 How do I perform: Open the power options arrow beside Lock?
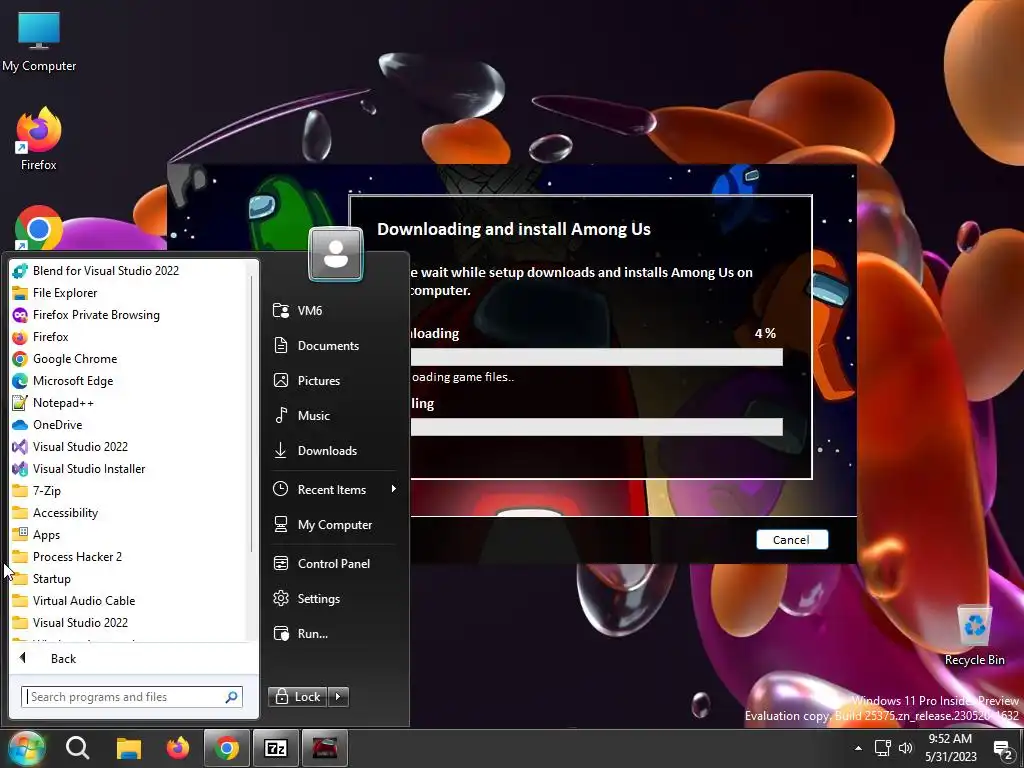[x=338, y=697]
